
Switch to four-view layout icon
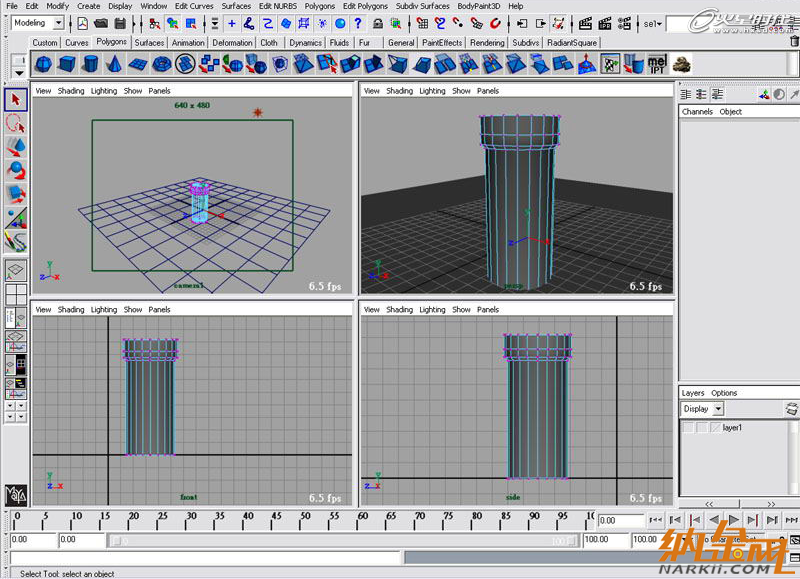click(15, 294)
